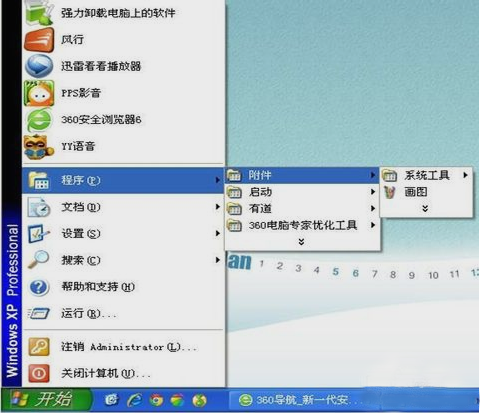Click the 运行(R) run icon
The height and width of the screenshot is (413, 480).
pyautogui.click(x=39, y=313)
